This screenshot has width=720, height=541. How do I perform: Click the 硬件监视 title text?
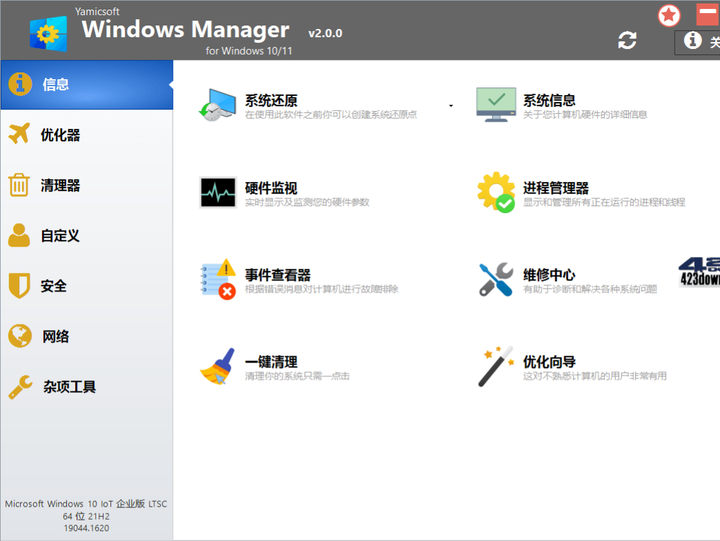(271, 188)
